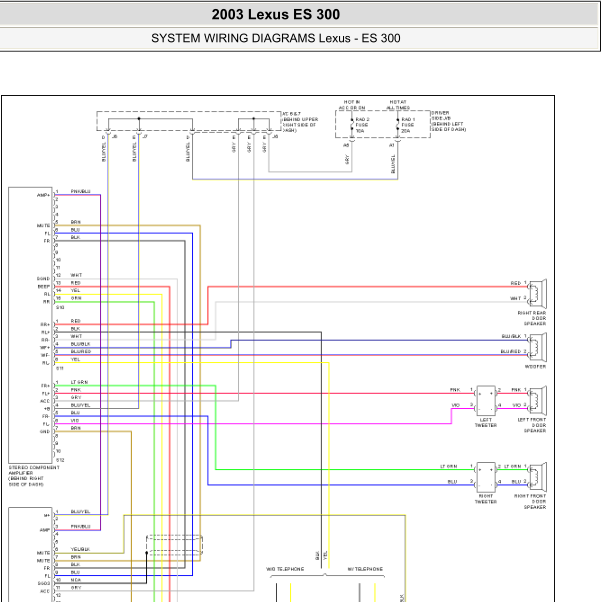Click the 'GND' pin label on the amplifier
Image resolution: width=603 pixels, height=602 pixels.
[x=45, y=432]
